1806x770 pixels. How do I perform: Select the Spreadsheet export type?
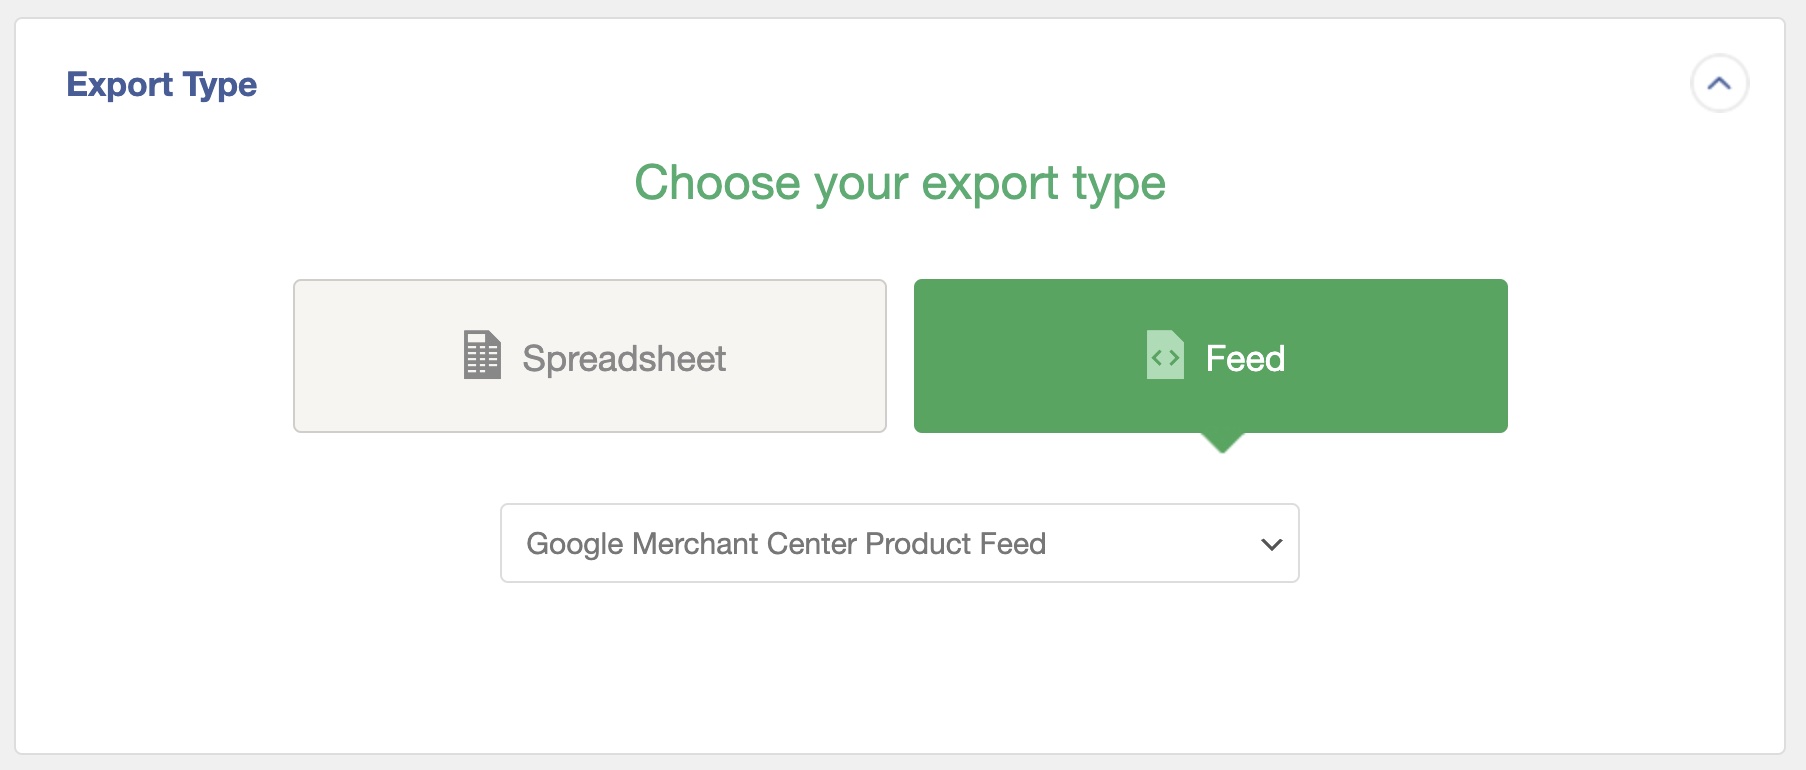(x=590, y=356)
